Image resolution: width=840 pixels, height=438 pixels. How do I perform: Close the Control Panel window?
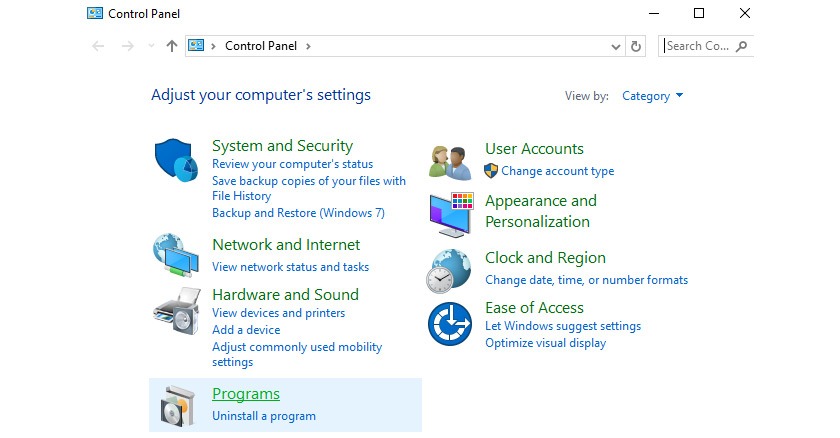click(x=745, y=13)
